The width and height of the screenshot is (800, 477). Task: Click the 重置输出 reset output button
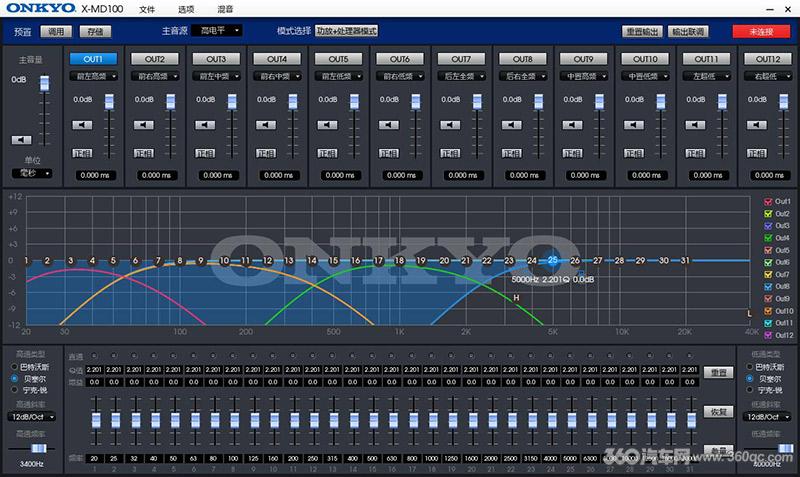point(643,32)
